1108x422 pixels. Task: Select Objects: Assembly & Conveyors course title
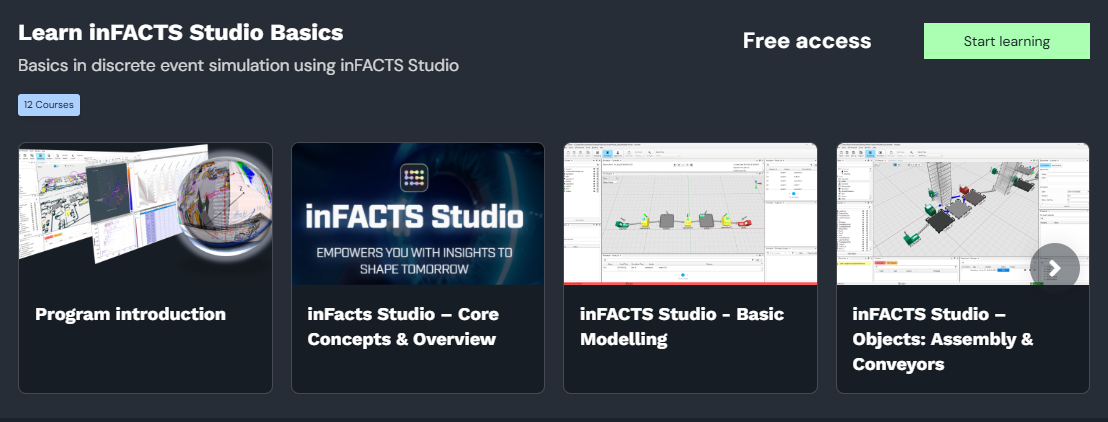pyautogui.click(x=943, y=339)
